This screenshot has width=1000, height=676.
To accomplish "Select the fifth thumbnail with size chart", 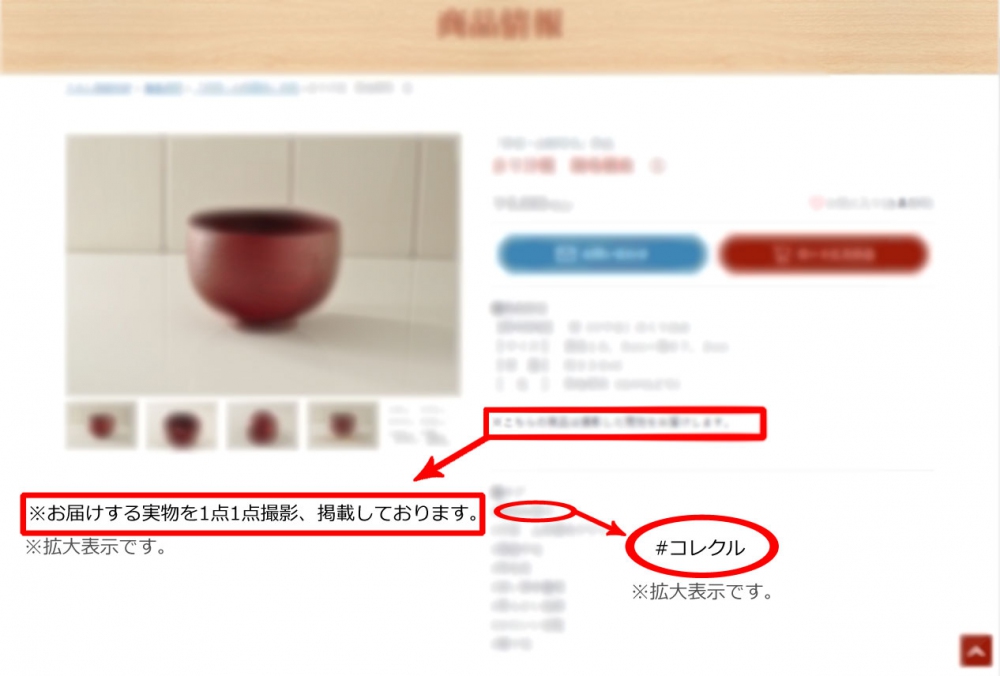I will coord(418,425).
